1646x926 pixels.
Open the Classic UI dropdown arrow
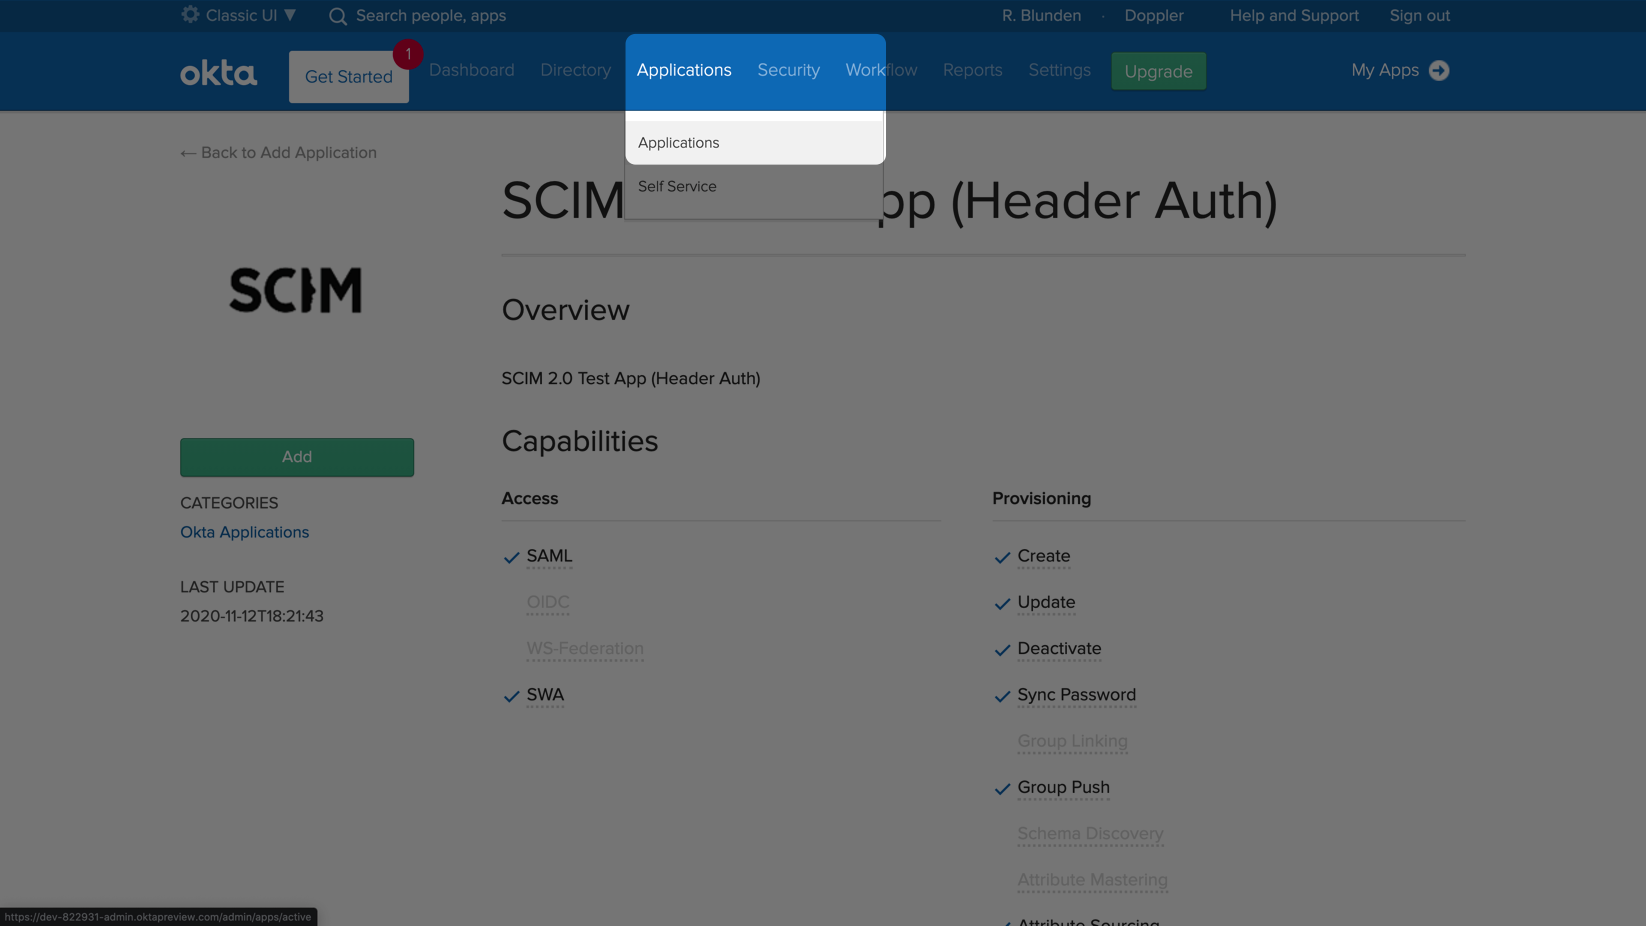click(x=290, y=15)
